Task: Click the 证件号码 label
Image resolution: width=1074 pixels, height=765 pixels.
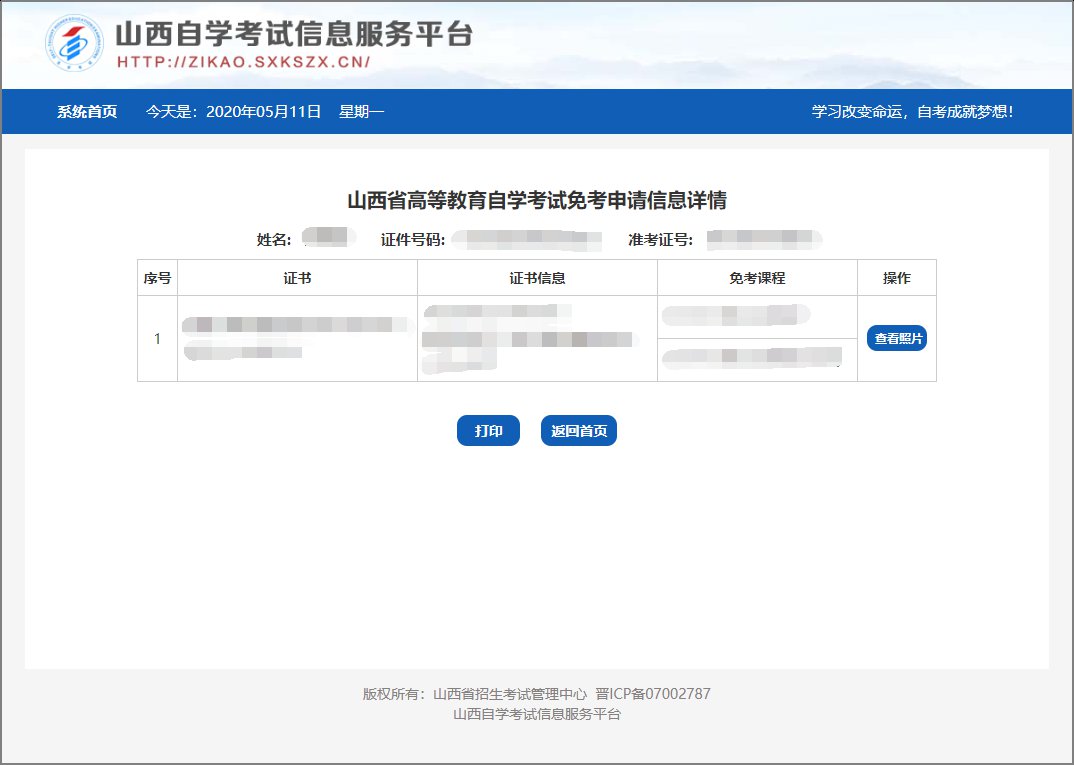Action: pyautogui.click(x=412, y=240)
